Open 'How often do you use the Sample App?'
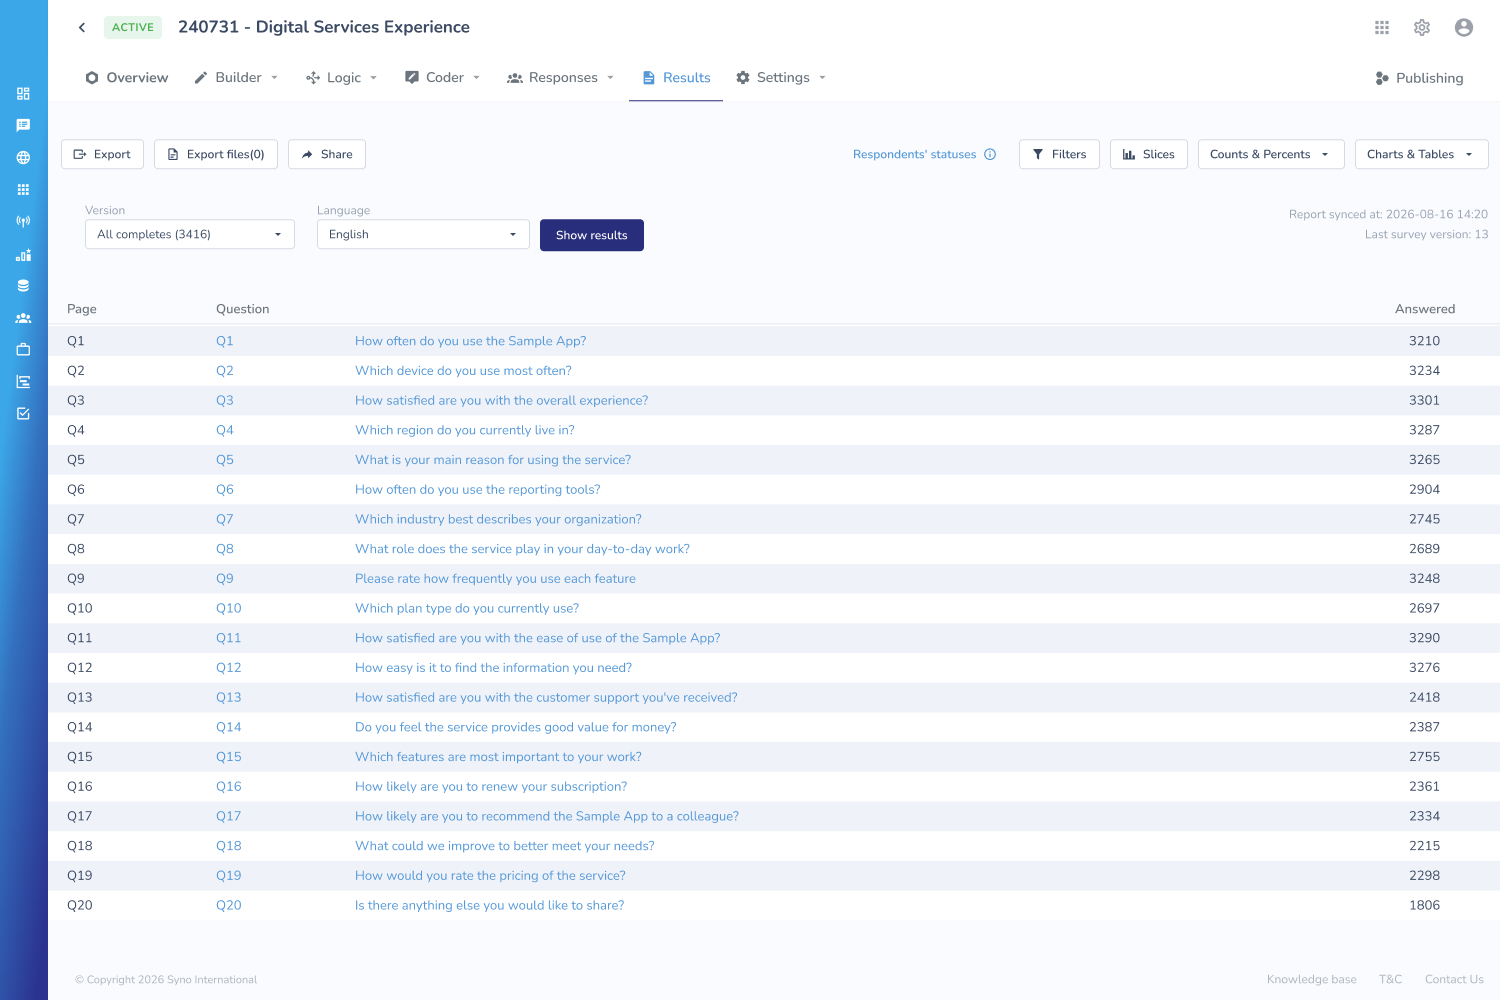The image size is (1500, 1000). coord(470,341)
